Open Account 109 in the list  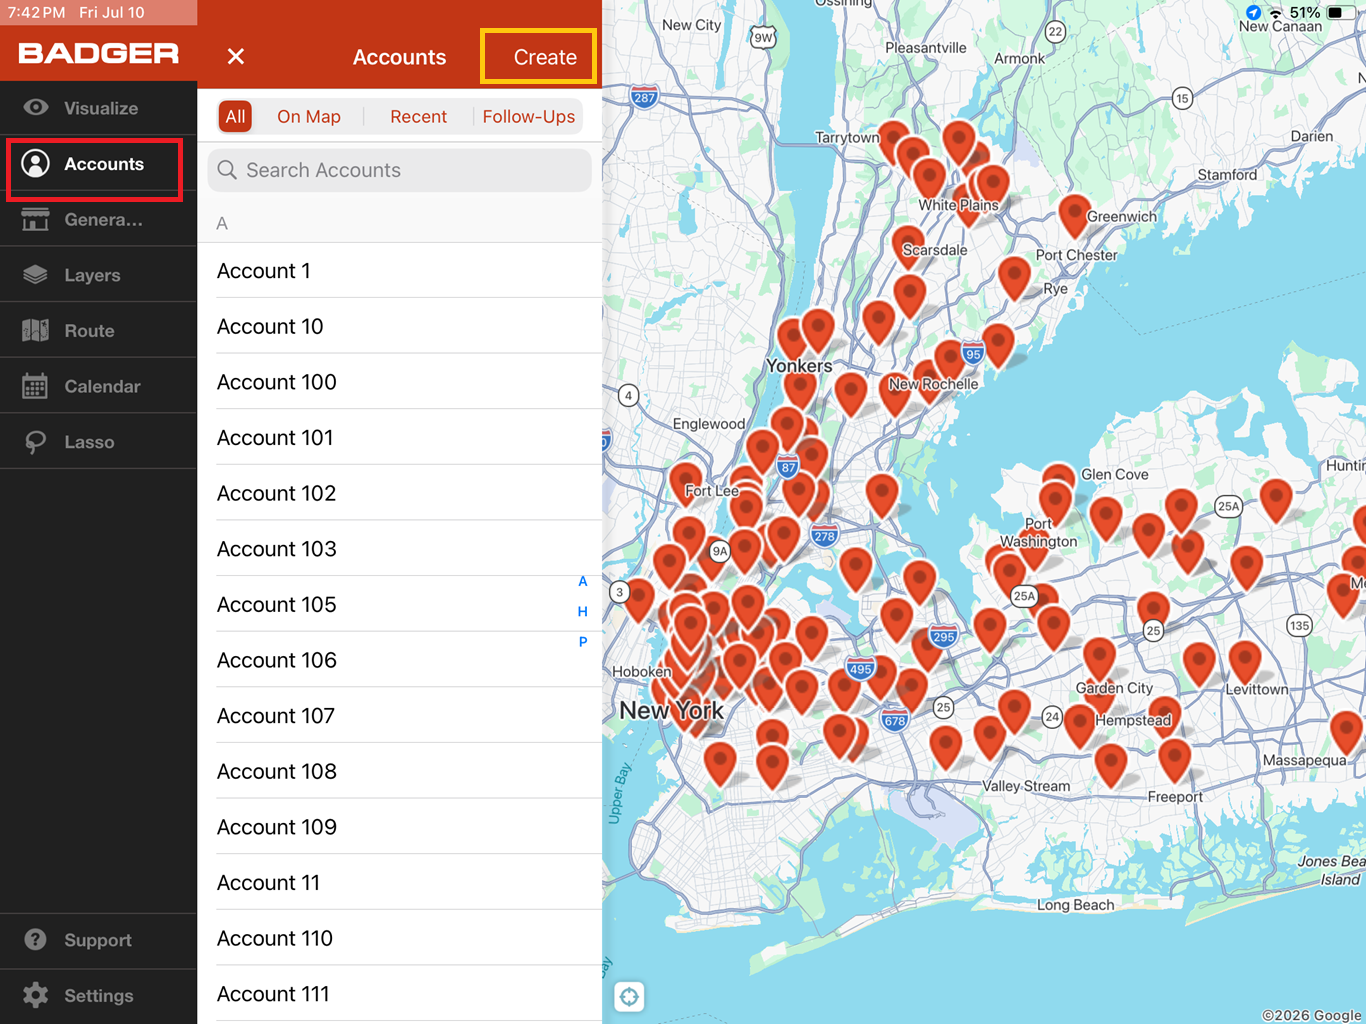click(x=400, y=827)
